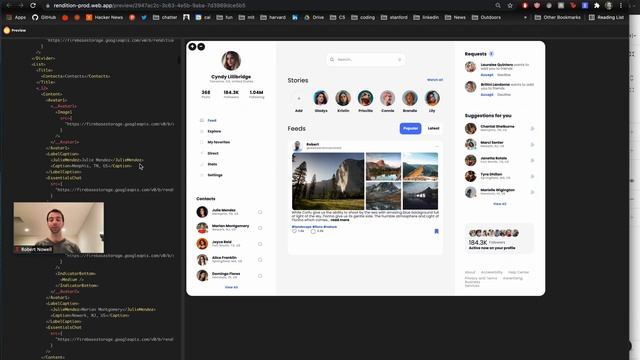Screen dimensions: 640x360
Task: Open the Chrome three-dot menu
Action: pyautogui.click(x=621, y=5)
